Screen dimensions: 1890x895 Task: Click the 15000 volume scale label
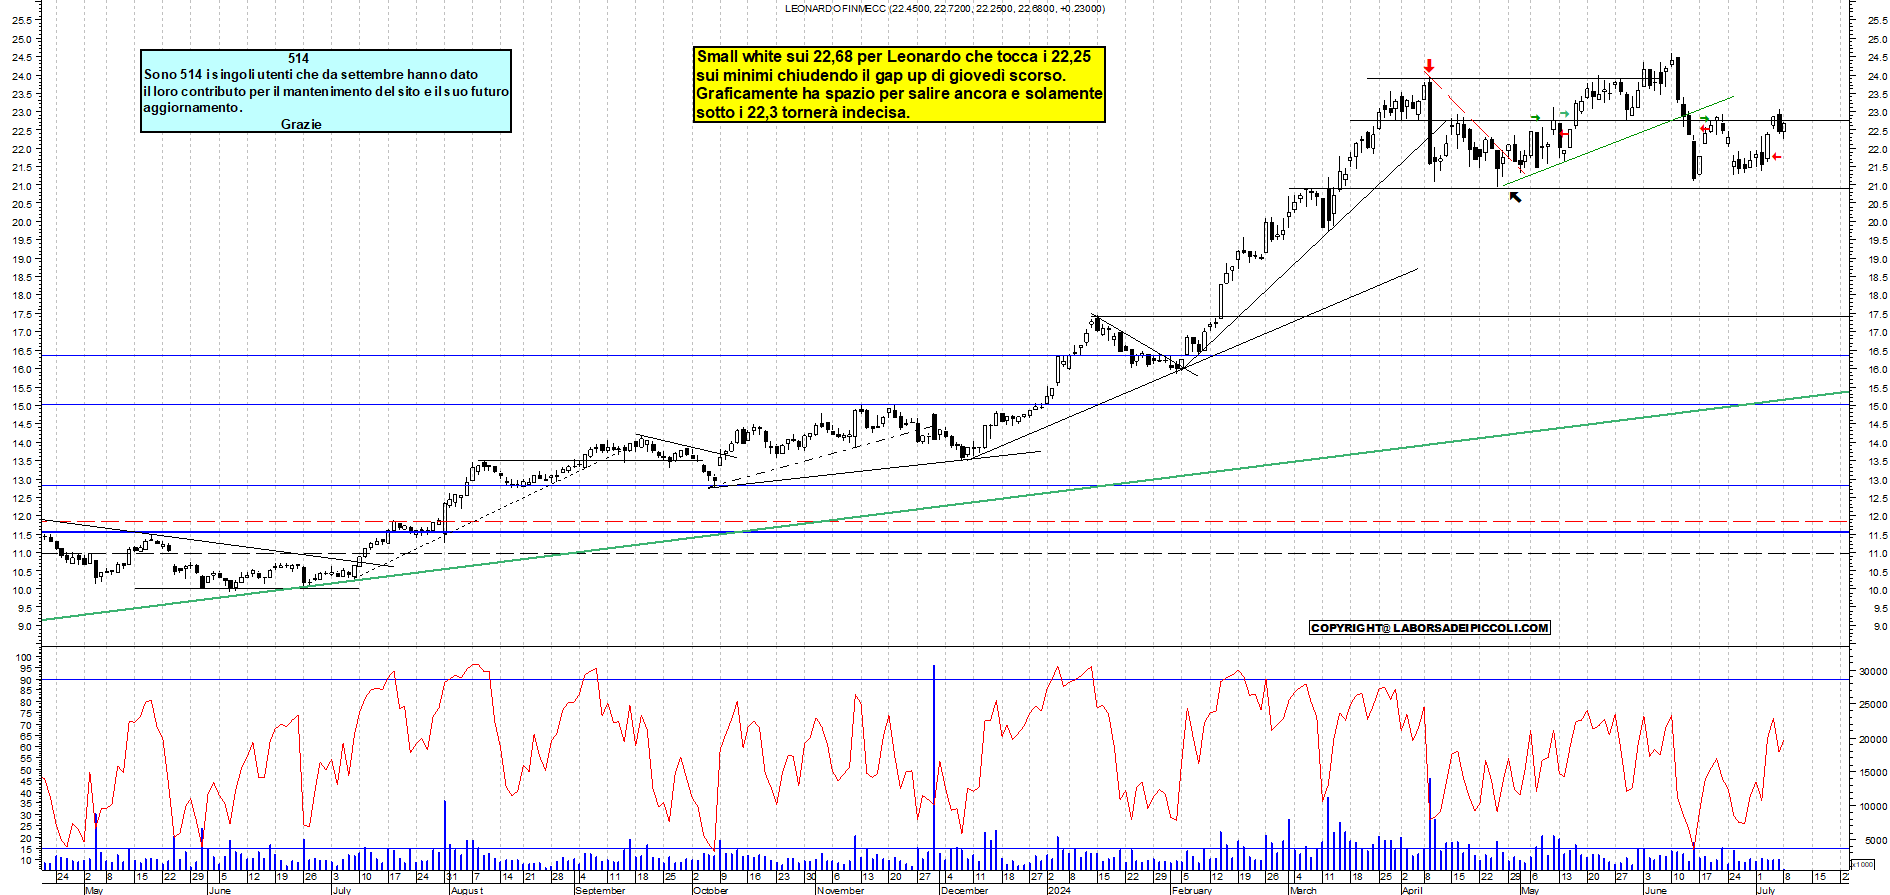point(1873,773)
